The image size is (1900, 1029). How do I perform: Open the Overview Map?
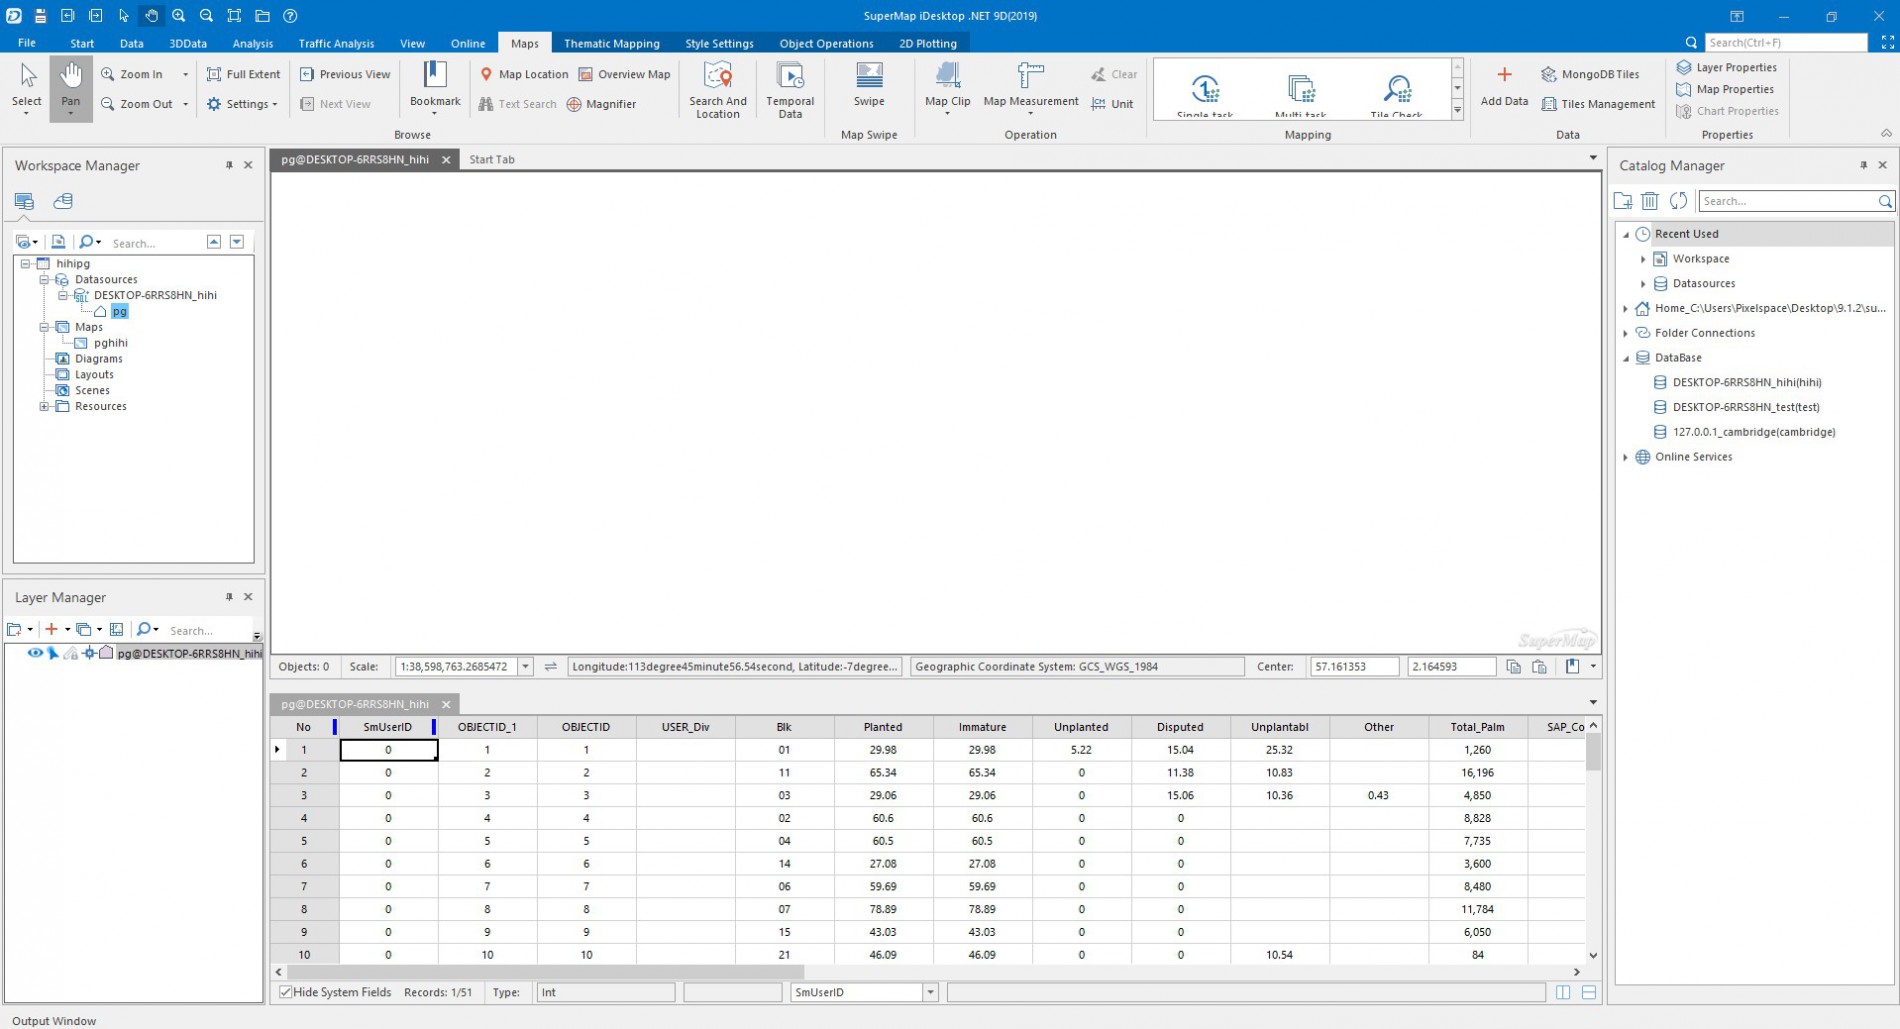click(x=624, y=74)
